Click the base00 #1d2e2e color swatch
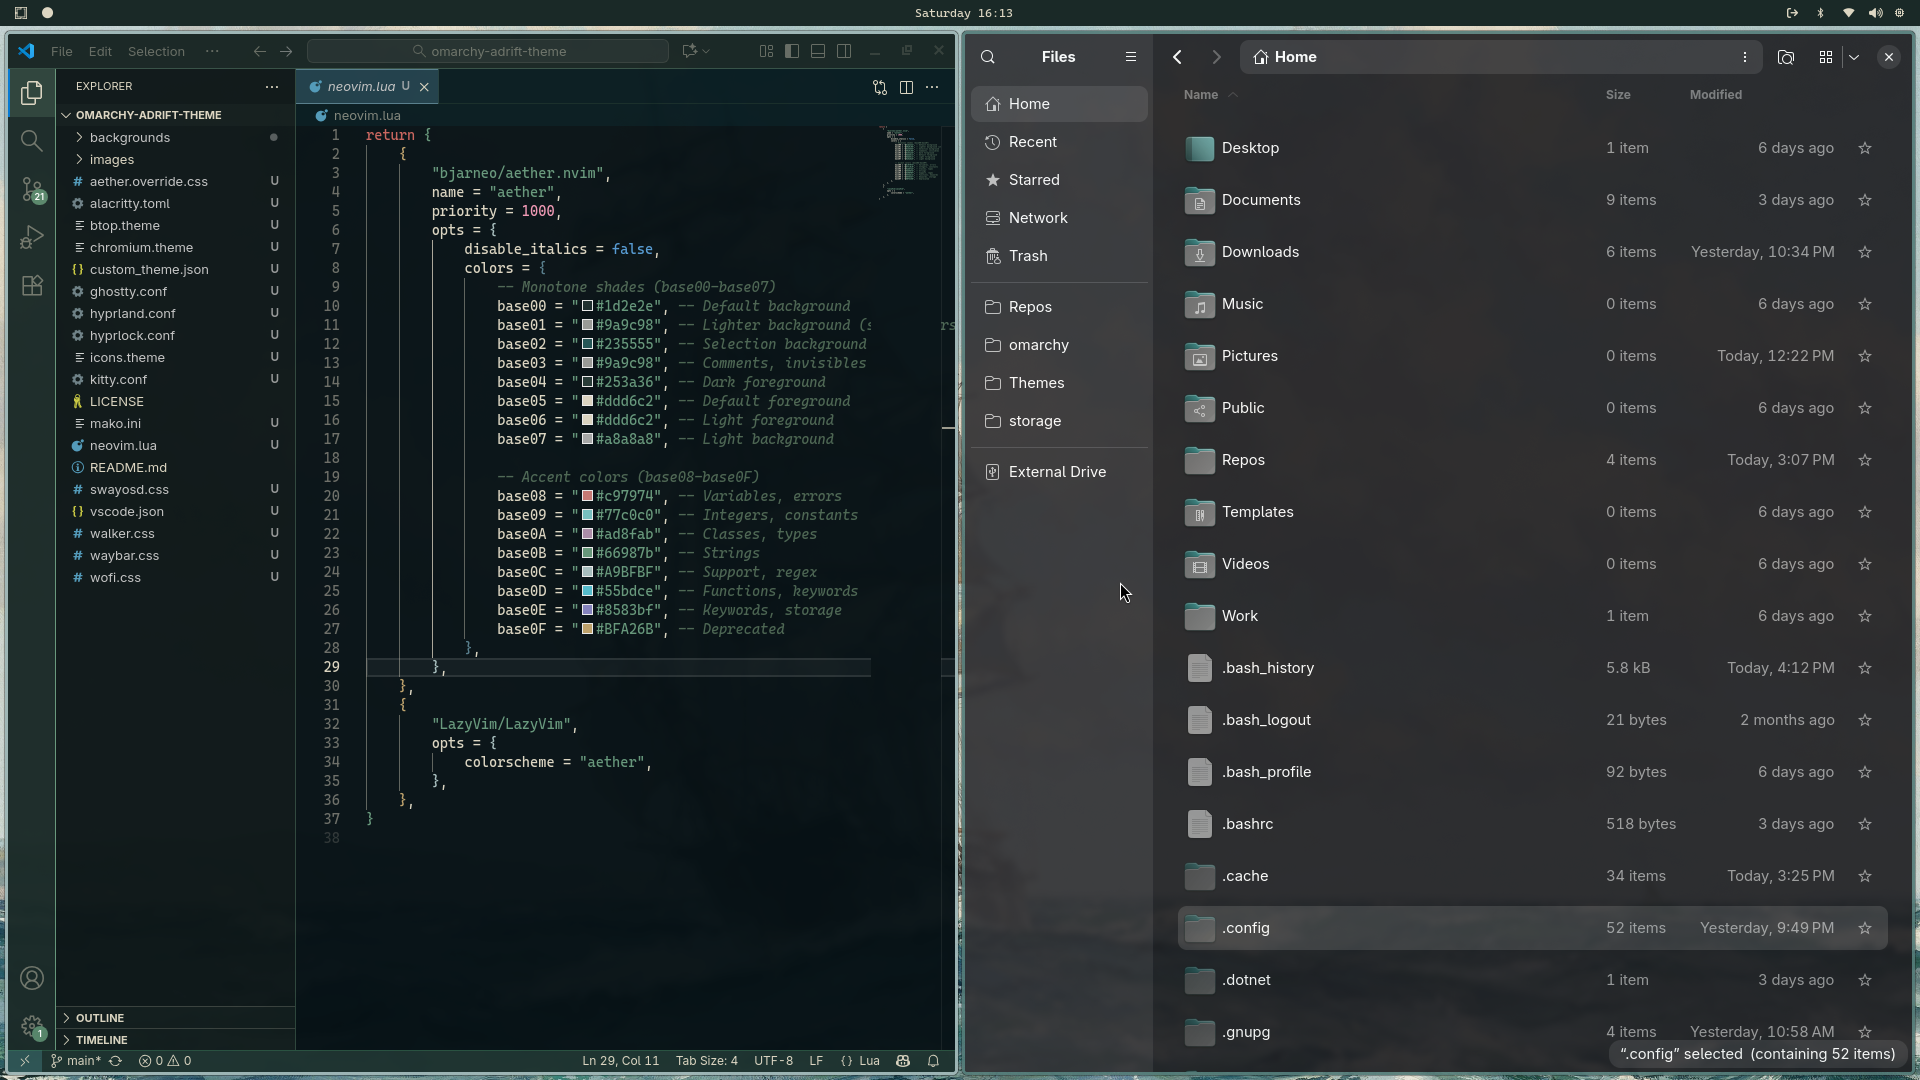This screenshot has width=1920, height=1080. pyautogui.click(x=588, y=306)
